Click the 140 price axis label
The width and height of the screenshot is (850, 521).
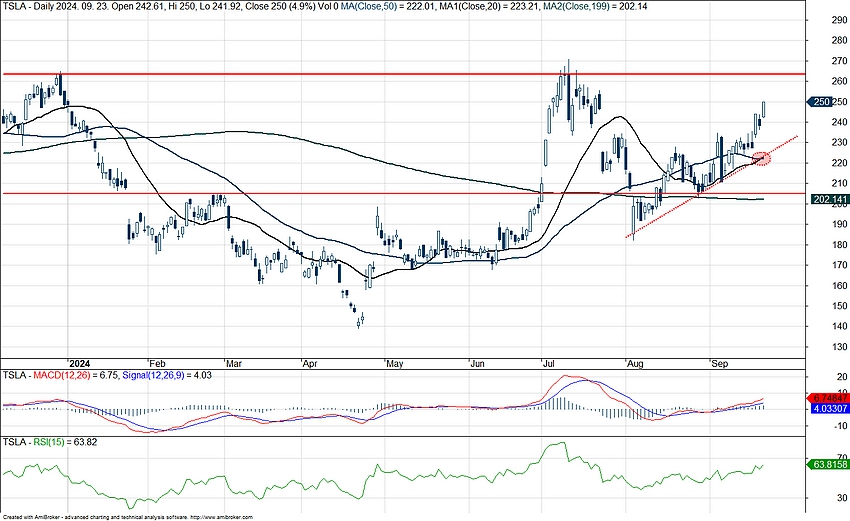(x=839, y=326)
